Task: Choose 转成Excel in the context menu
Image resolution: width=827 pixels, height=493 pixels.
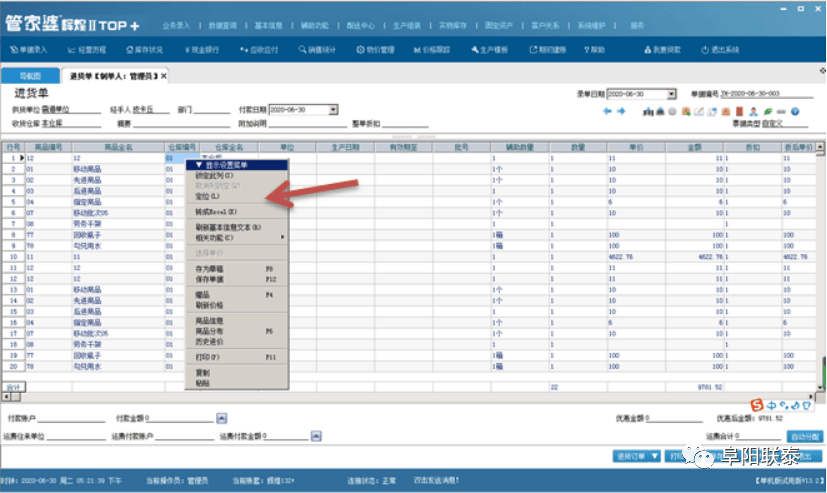Action: point(237,211)
